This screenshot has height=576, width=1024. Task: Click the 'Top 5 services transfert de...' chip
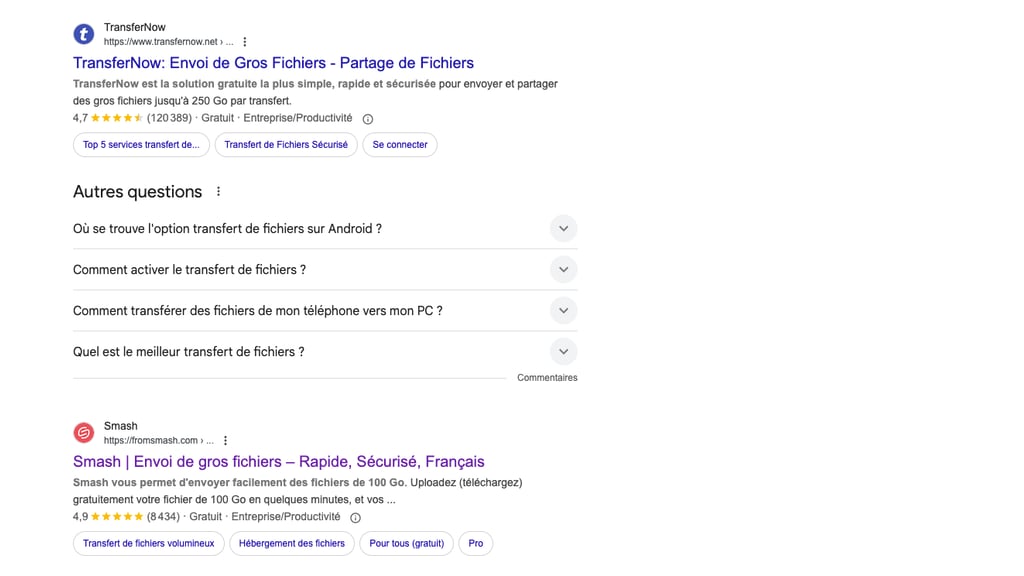[x=141, y=145]
